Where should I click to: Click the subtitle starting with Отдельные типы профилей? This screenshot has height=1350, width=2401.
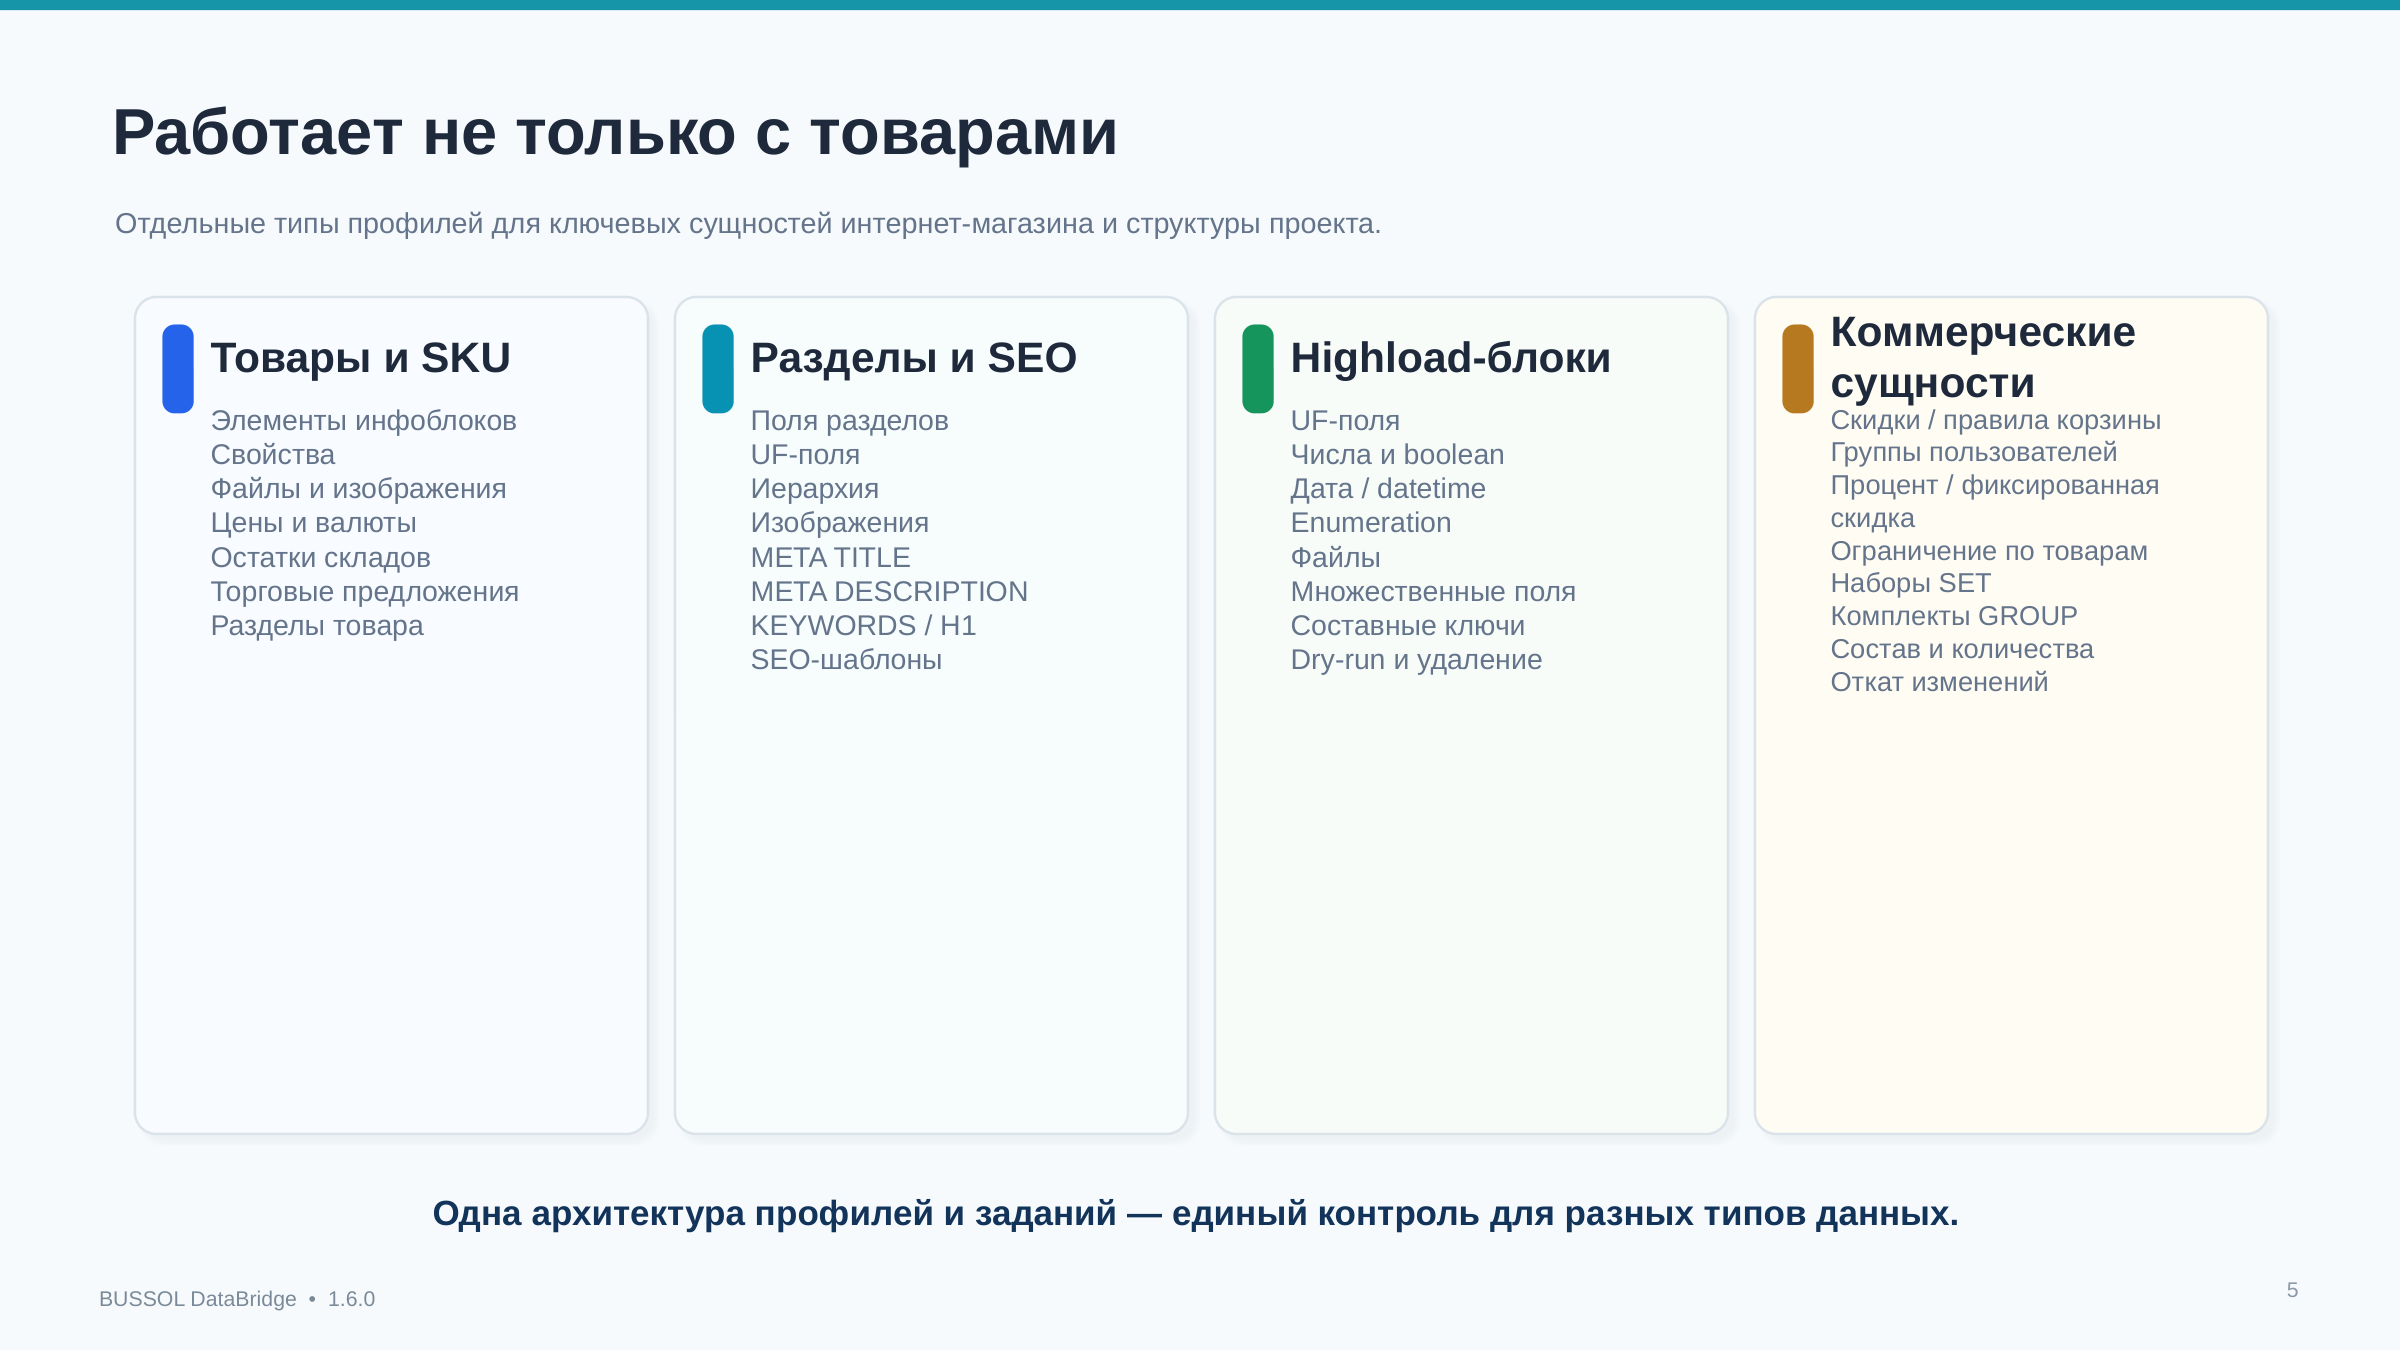pyautogui.click(x=748, y=224)
